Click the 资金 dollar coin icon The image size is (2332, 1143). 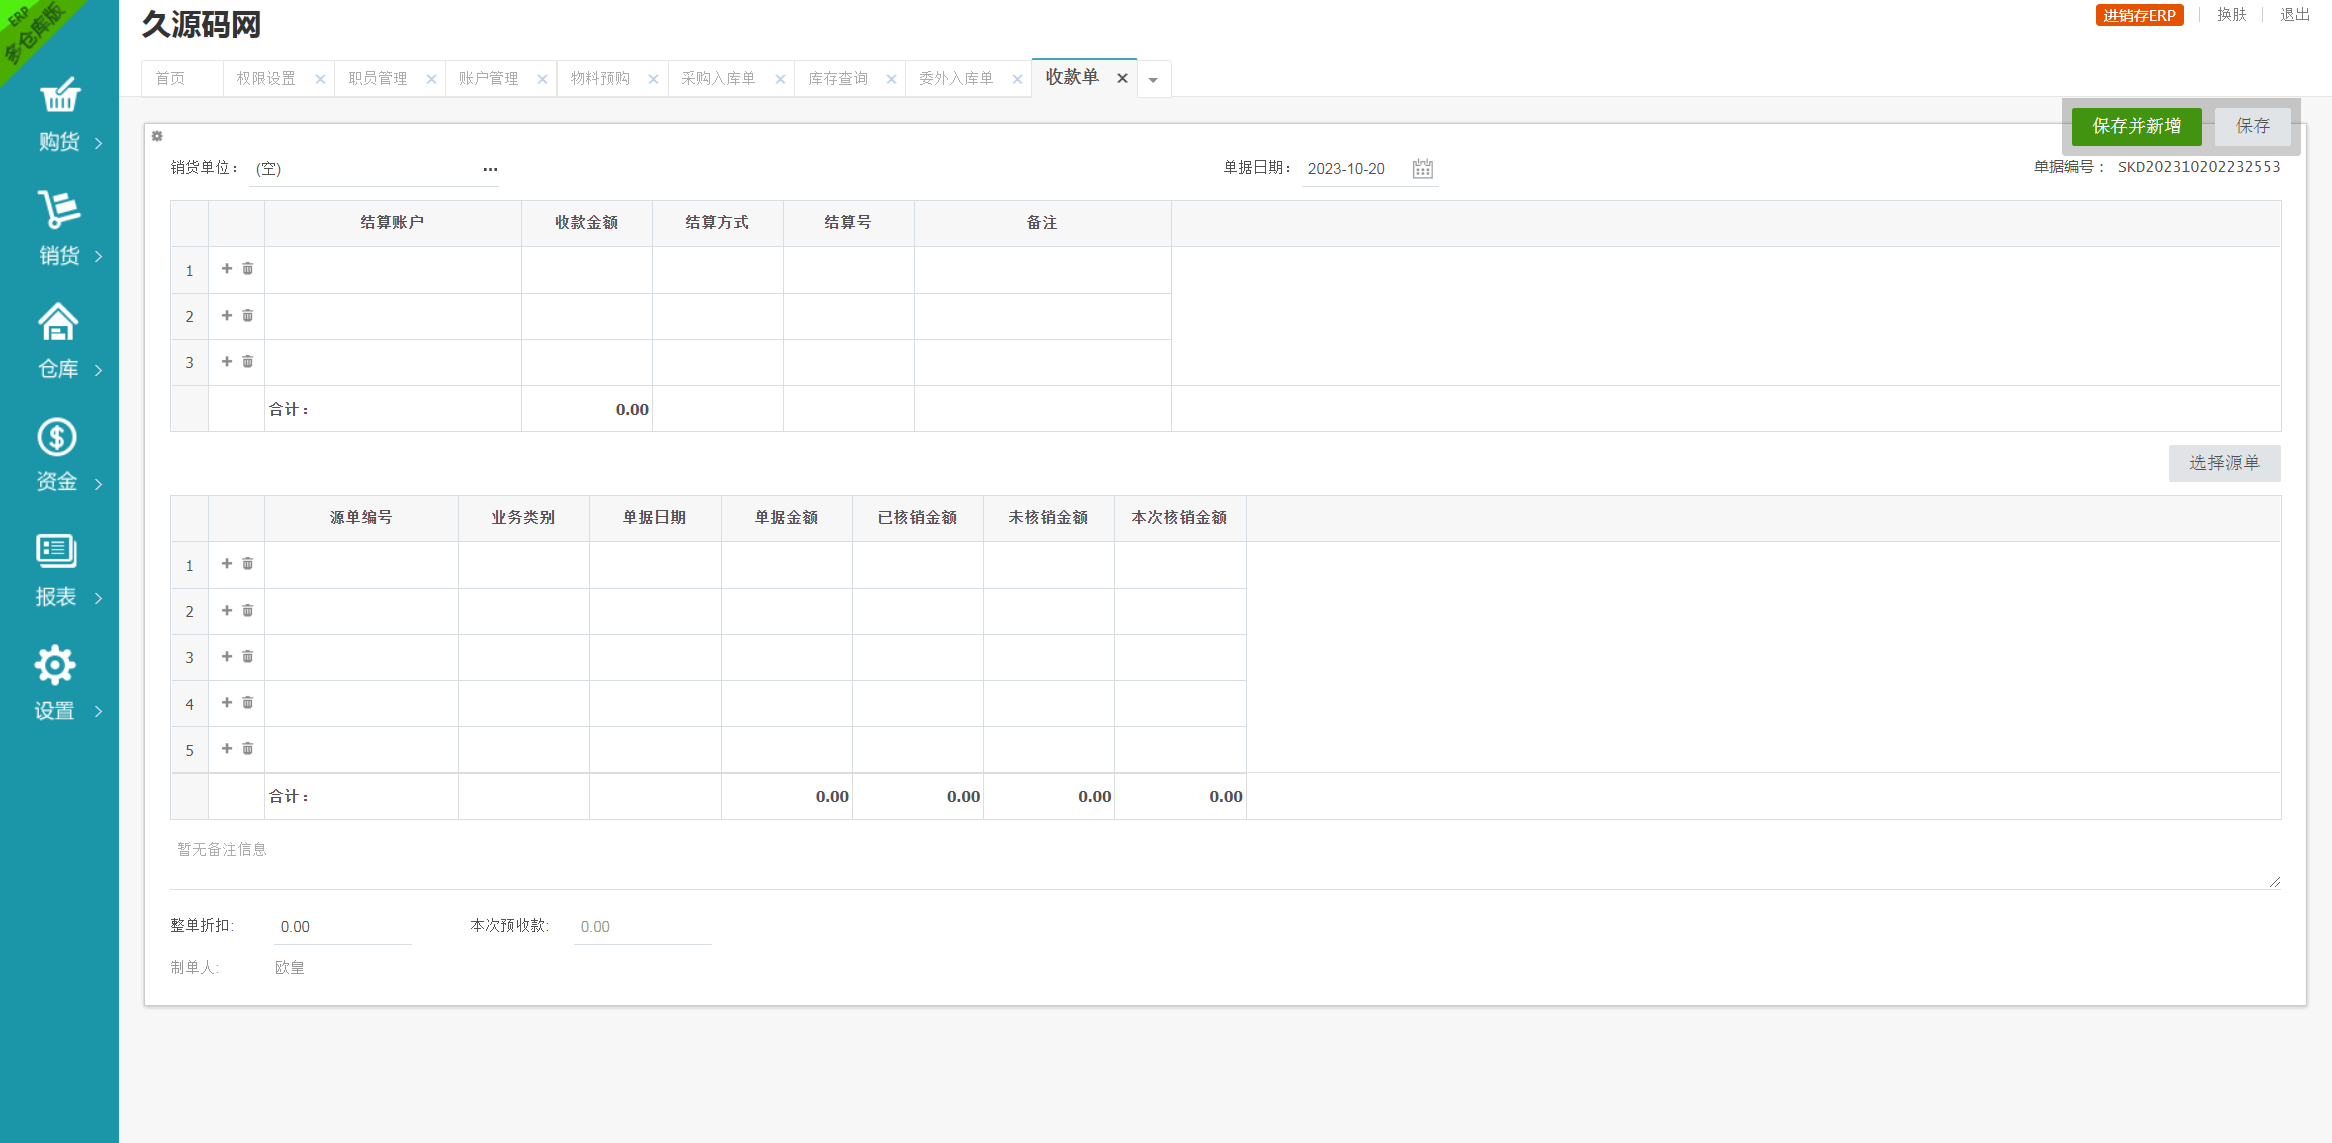(57, 437)
